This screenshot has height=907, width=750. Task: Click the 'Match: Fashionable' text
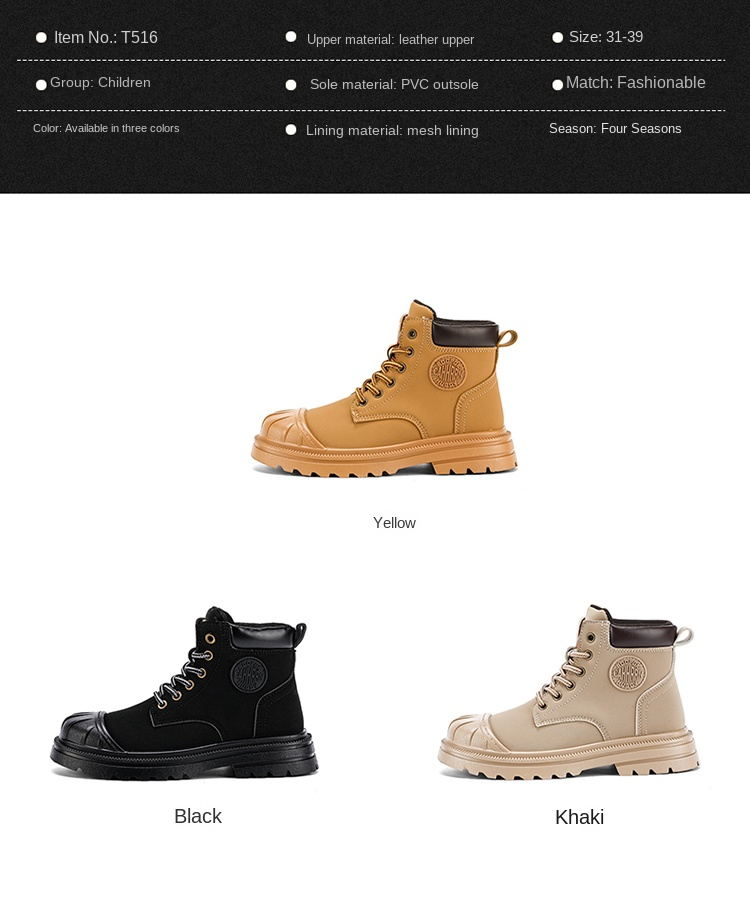(x=636, y=83)
